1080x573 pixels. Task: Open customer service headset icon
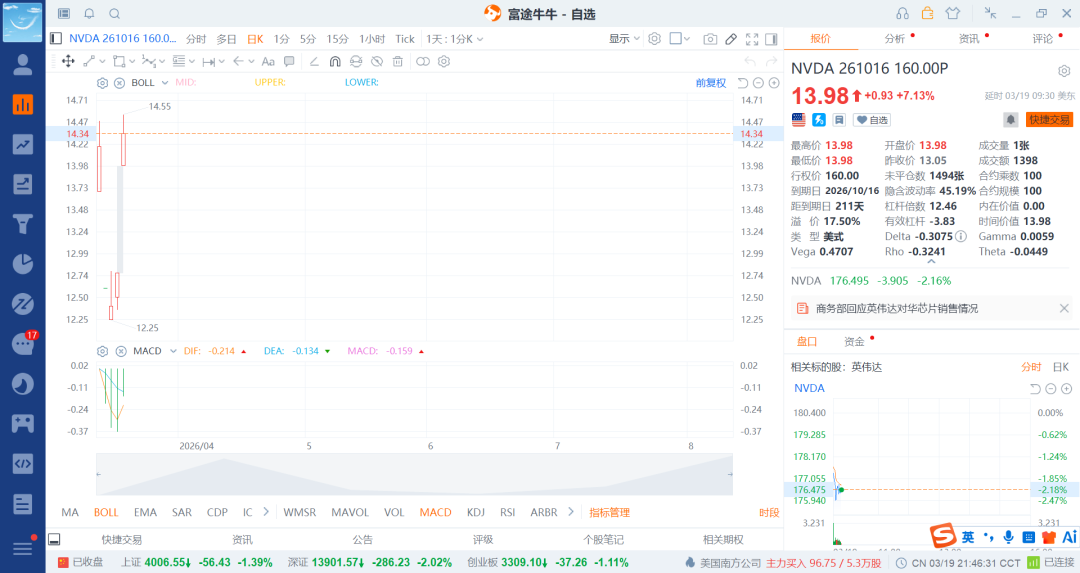tap(902, 13)
